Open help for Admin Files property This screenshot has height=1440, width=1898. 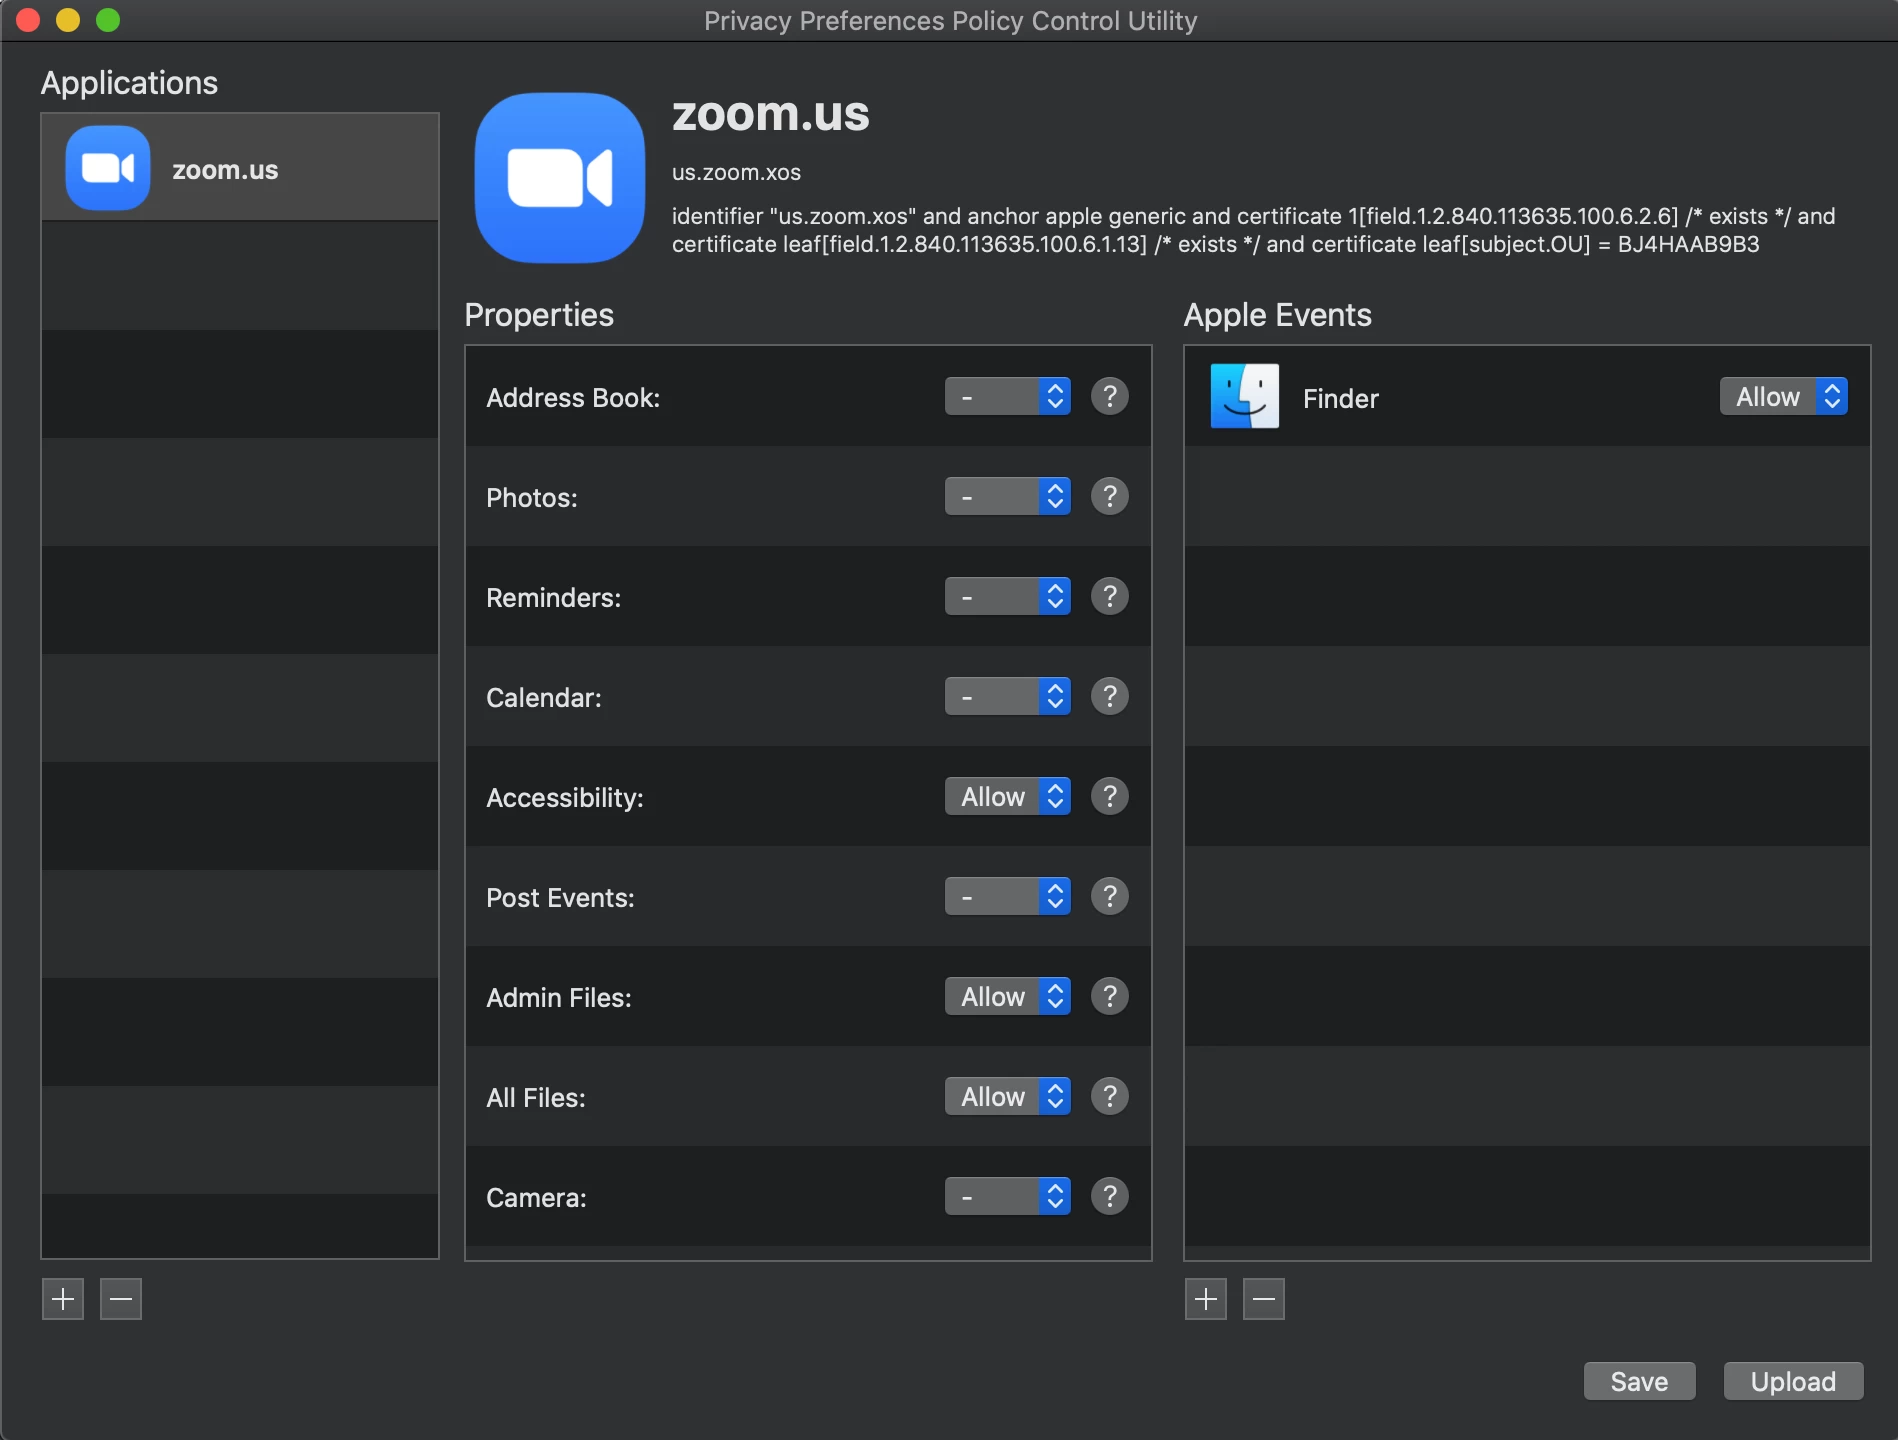(1109, 997)
